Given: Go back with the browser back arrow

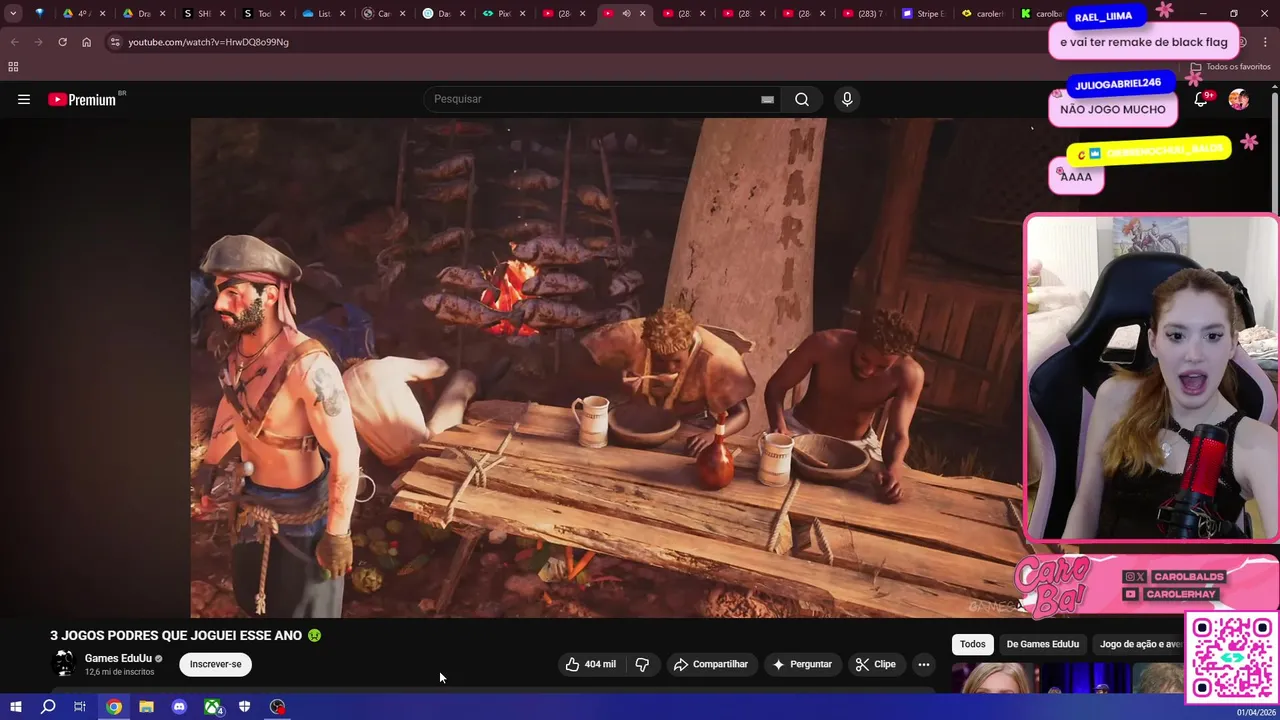Looking at the screenshot, I should (14, 42).
